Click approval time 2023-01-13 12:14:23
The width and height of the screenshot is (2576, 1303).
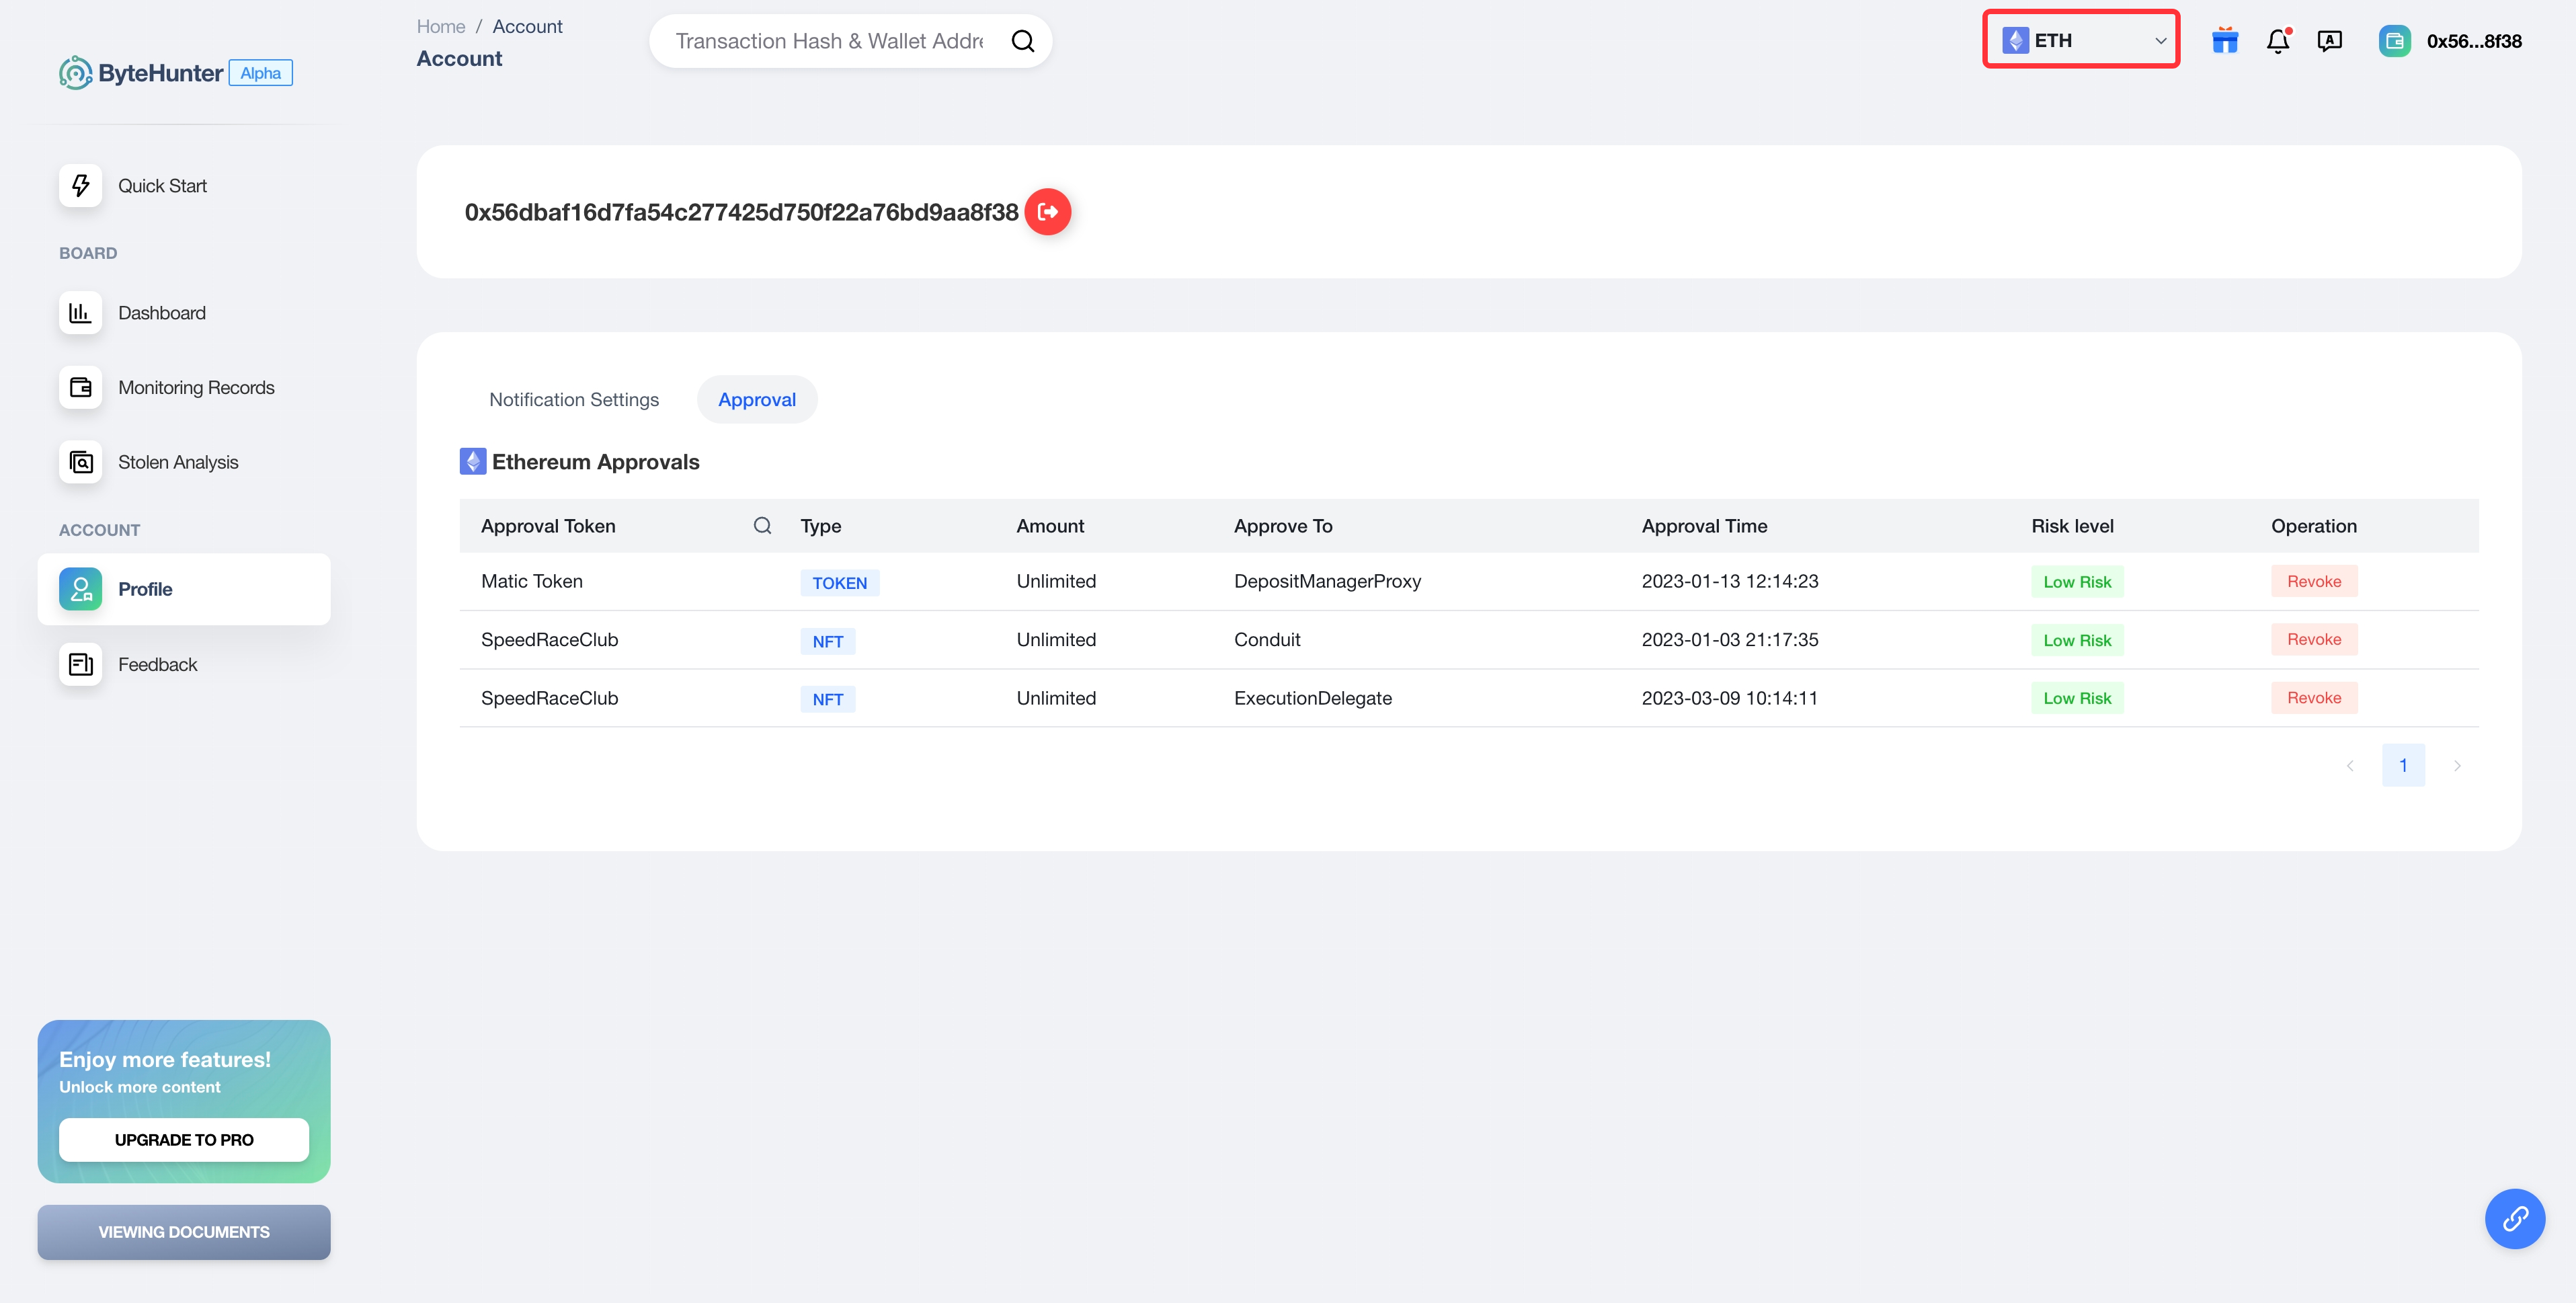[x=1730, y=582]
